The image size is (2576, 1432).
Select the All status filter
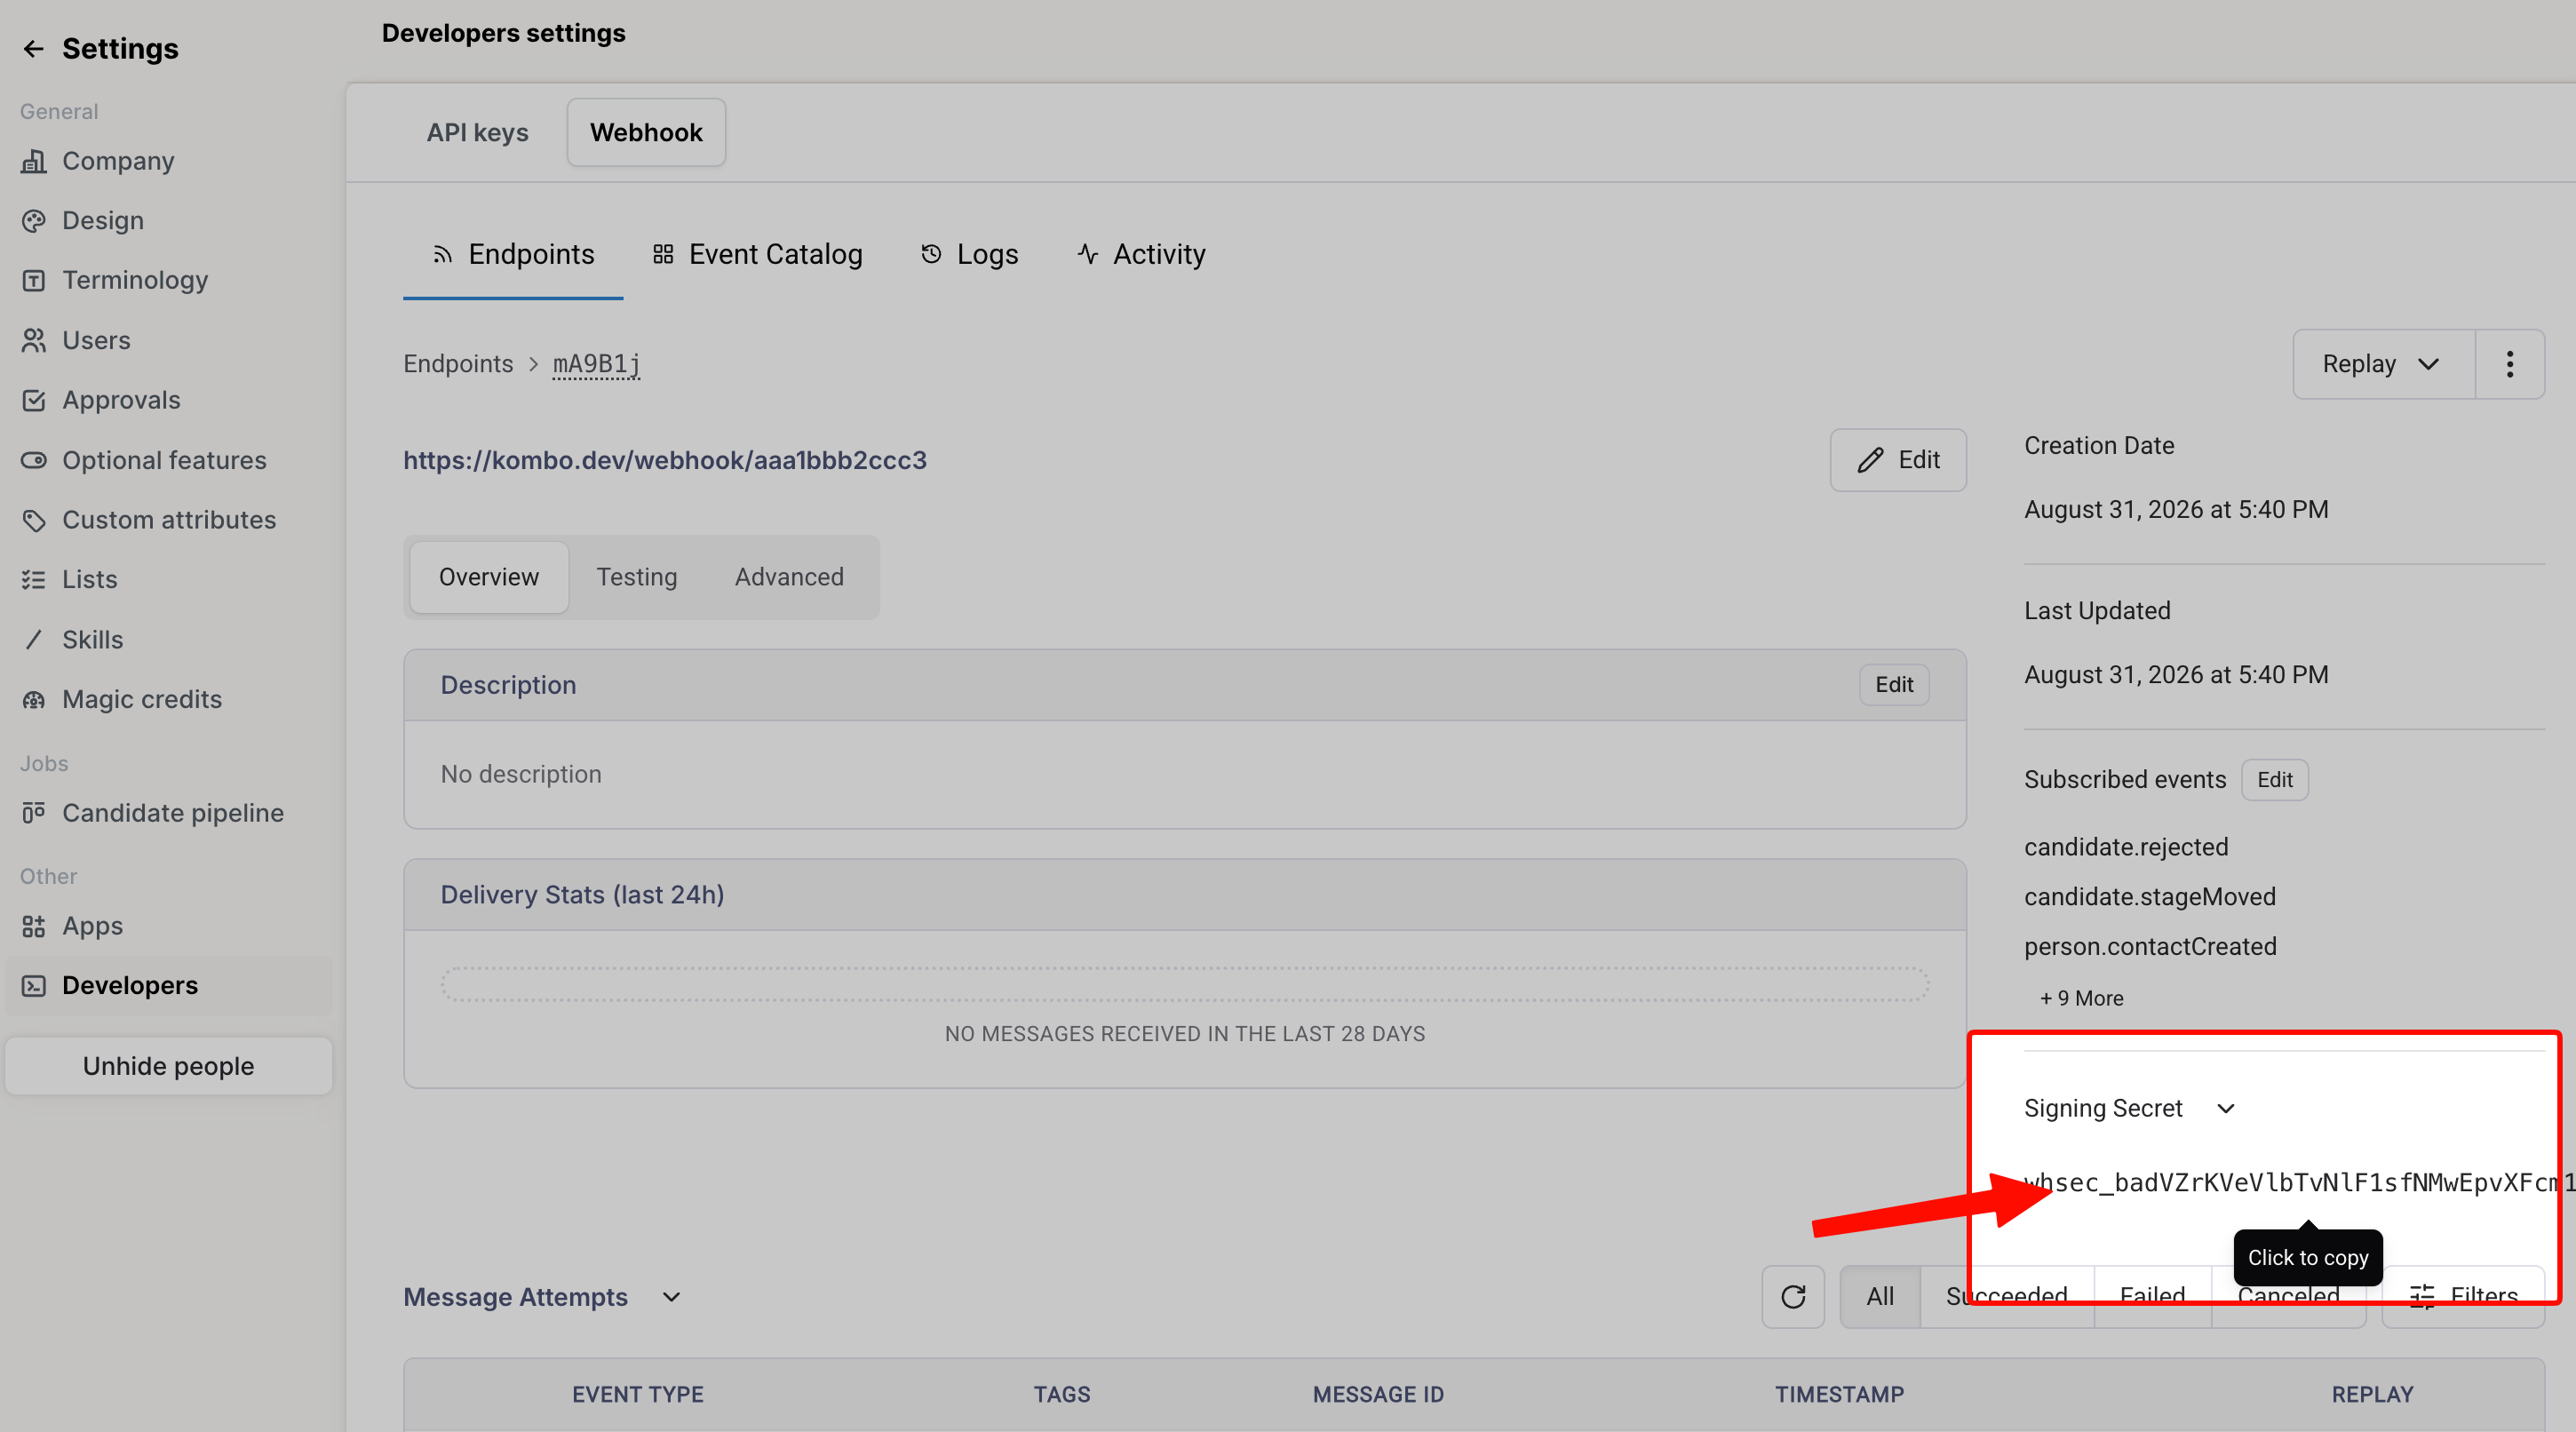(x=1880, y=1296)
